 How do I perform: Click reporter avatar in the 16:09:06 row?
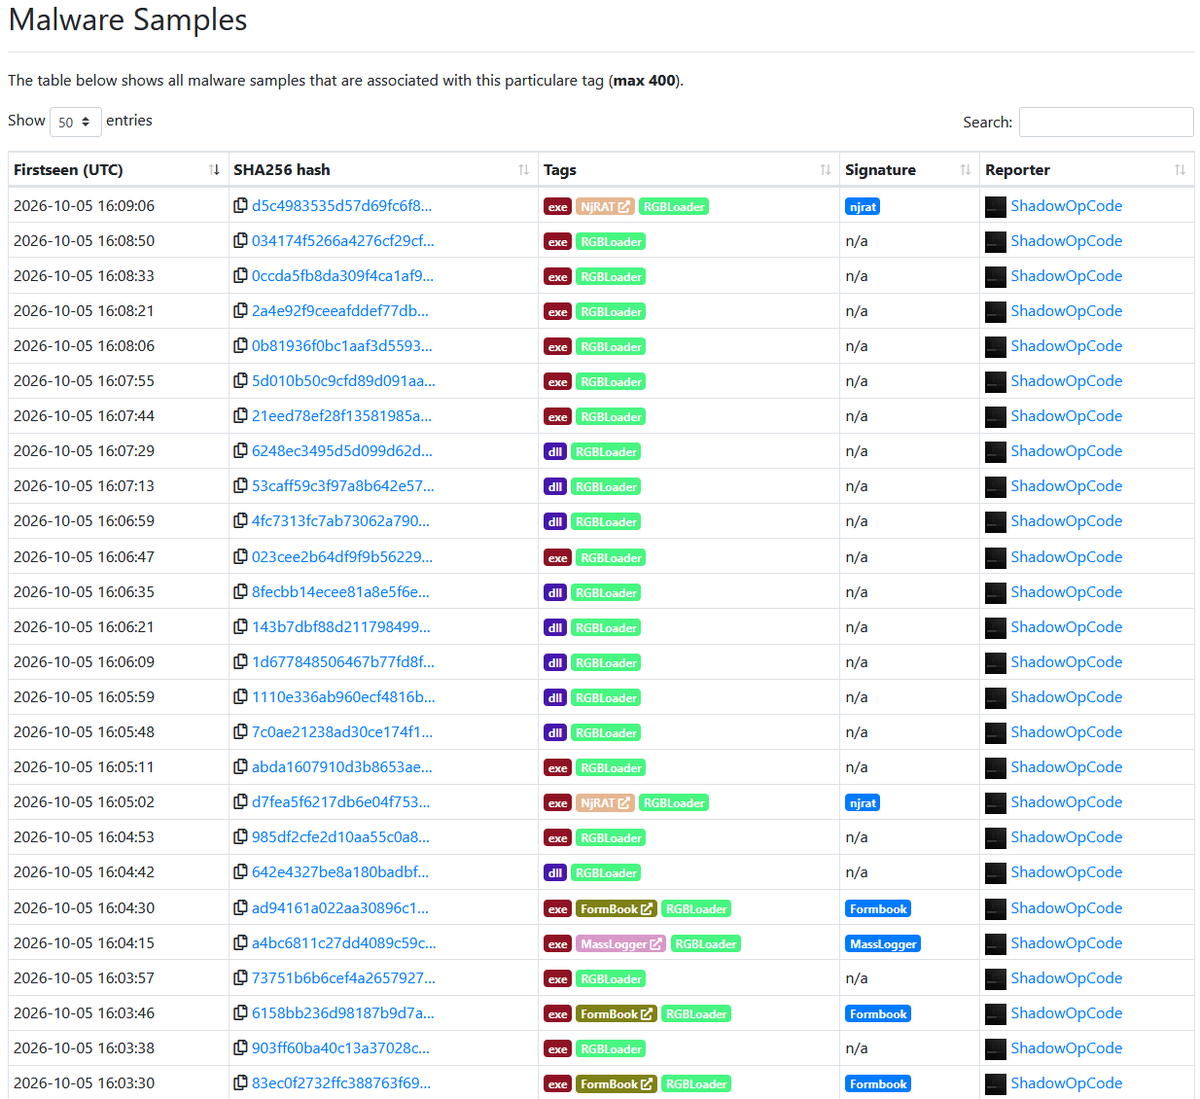995,207
